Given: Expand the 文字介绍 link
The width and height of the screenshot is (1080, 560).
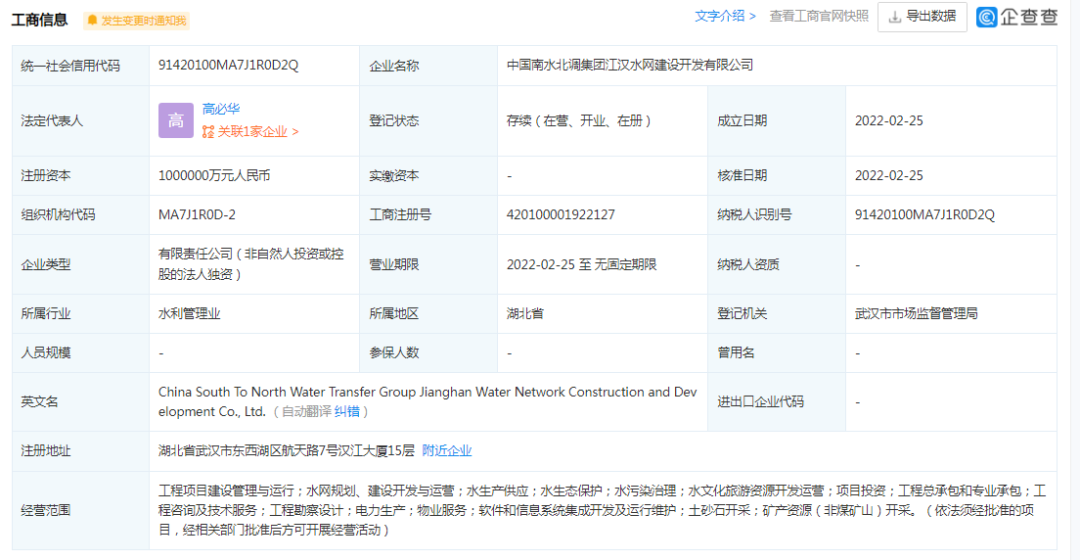Looking at the screenshot, I should (725, 16).
